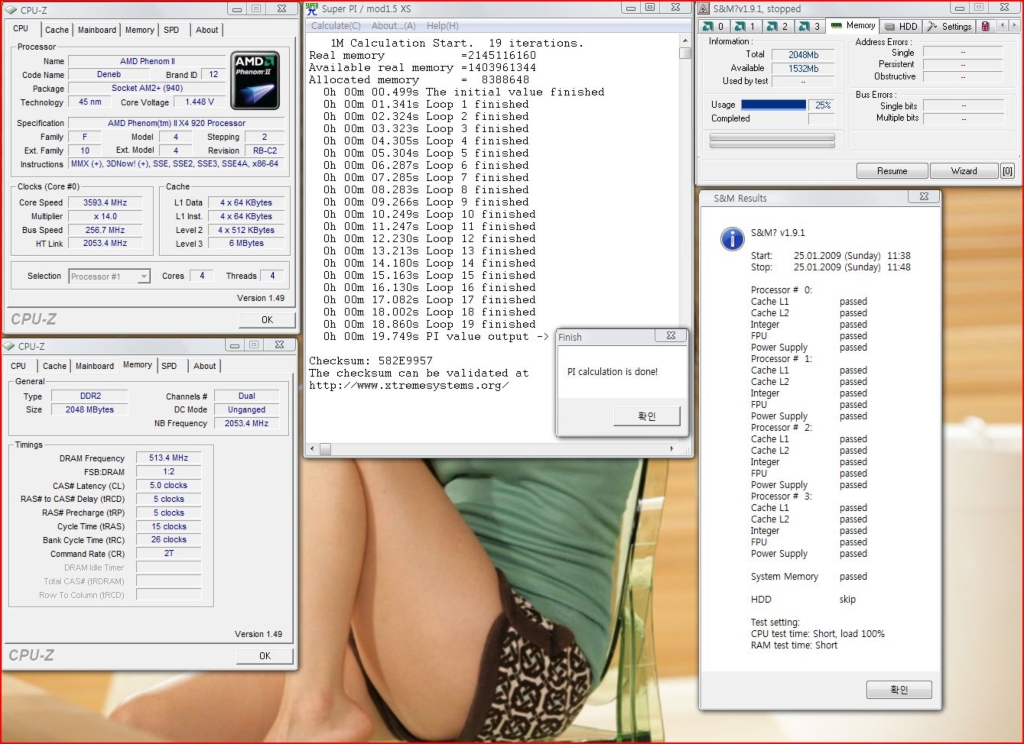Click the Core Voltage value 1.448 V
This screenshot has width=1024, height=744.
(x=199, y=102)
